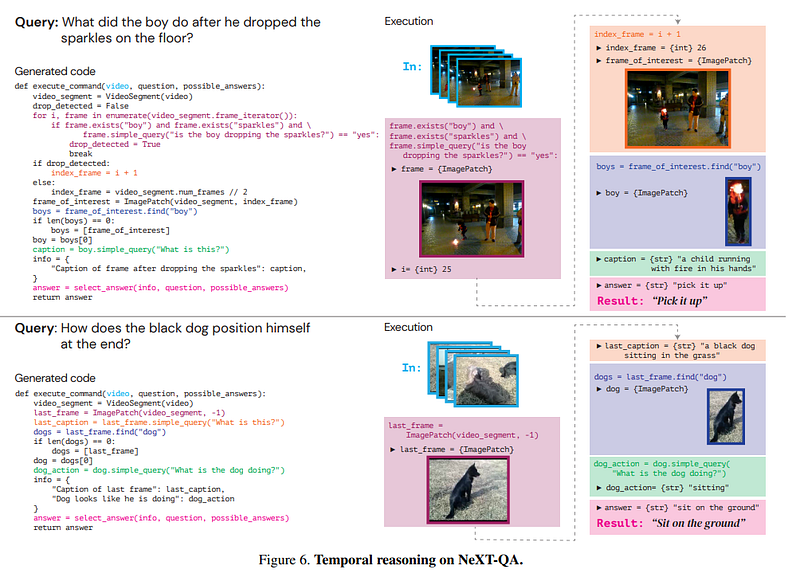The height and width of the screenshot is (582, 800).
Task: Select the query about the black dog's position
Action: [162, 336]
